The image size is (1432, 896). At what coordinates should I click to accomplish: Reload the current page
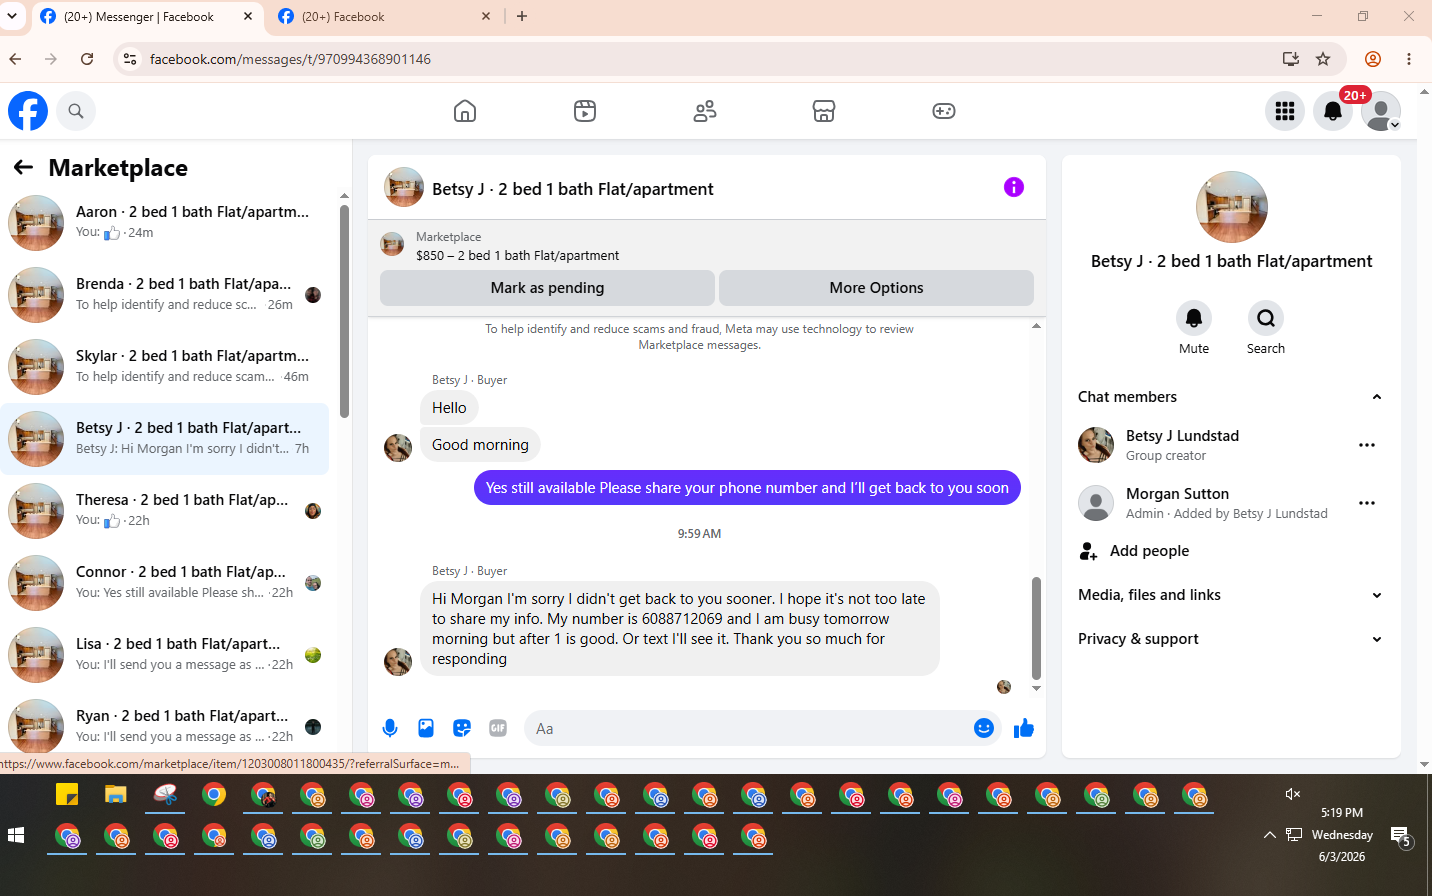click(87, 59)
